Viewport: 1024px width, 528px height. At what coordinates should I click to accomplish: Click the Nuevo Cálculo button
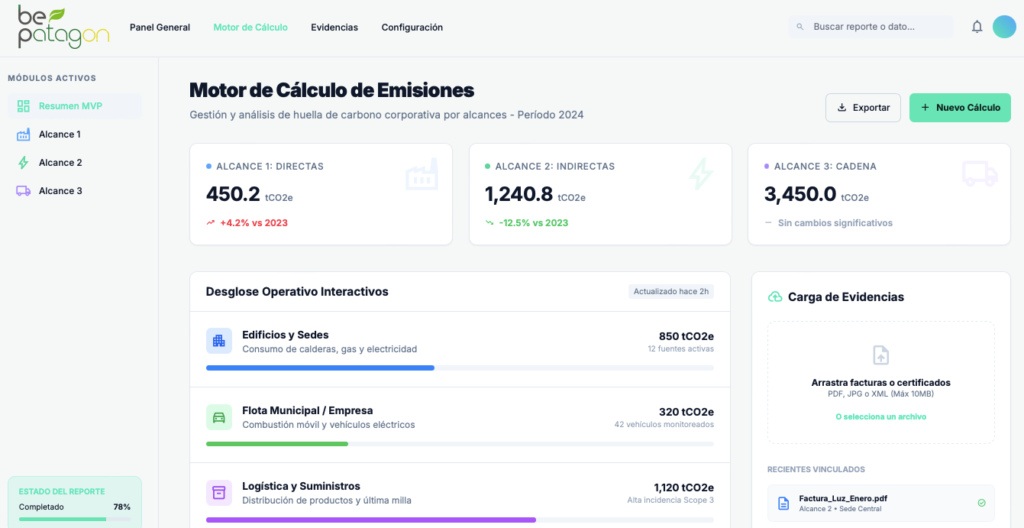[959, 107]
